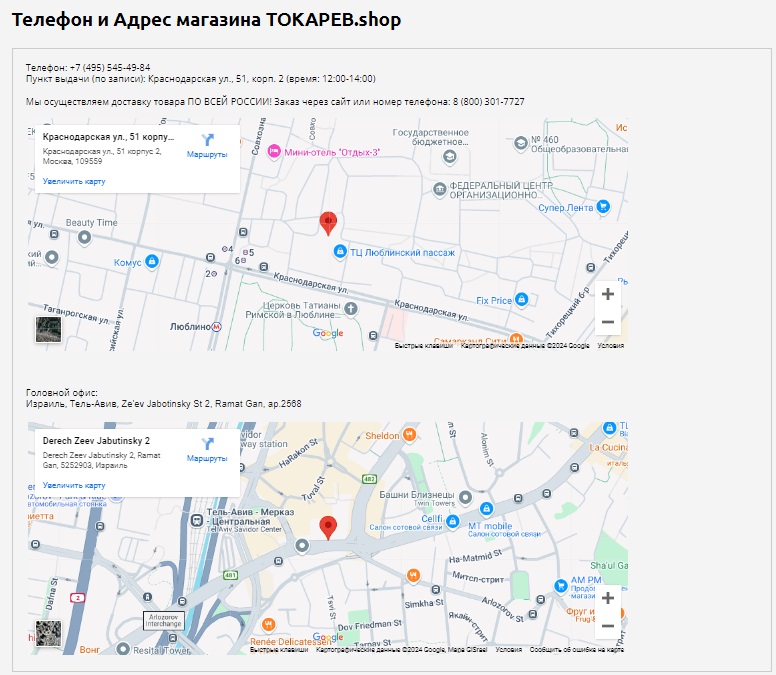Select ТЦ Люблинский пассаж shopping marker
Image resolution: width=776 pixels, height=675 pixels.
click(340, 251)
